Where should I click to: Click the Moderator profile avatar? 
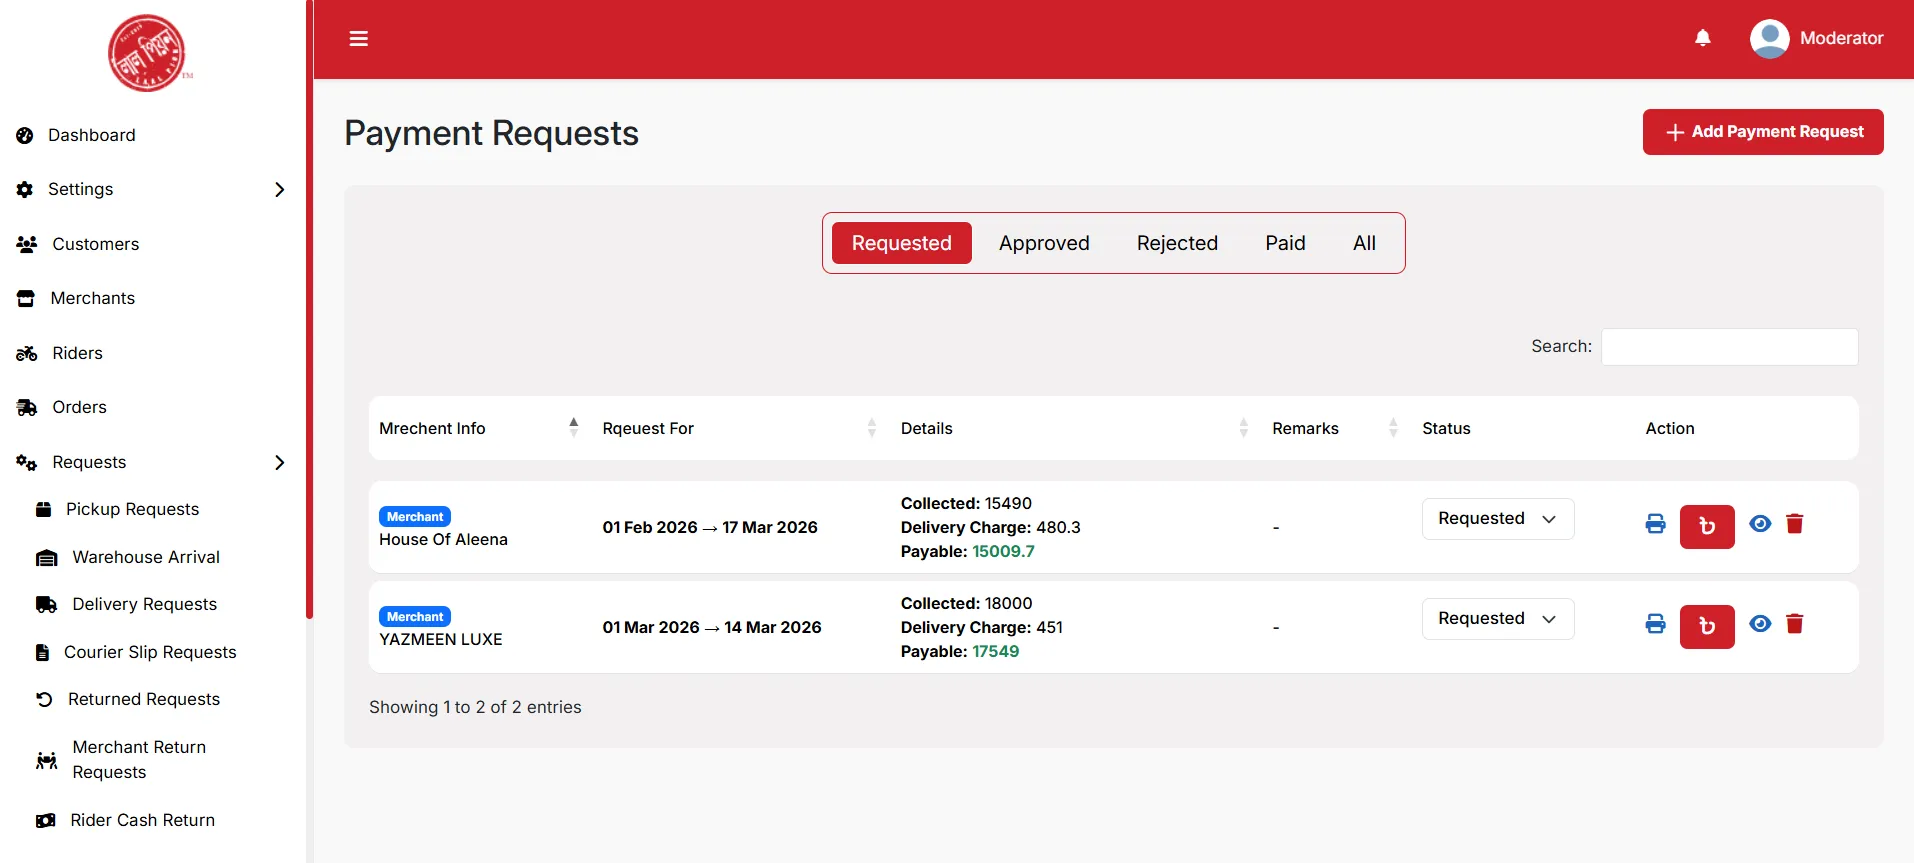1769,39
